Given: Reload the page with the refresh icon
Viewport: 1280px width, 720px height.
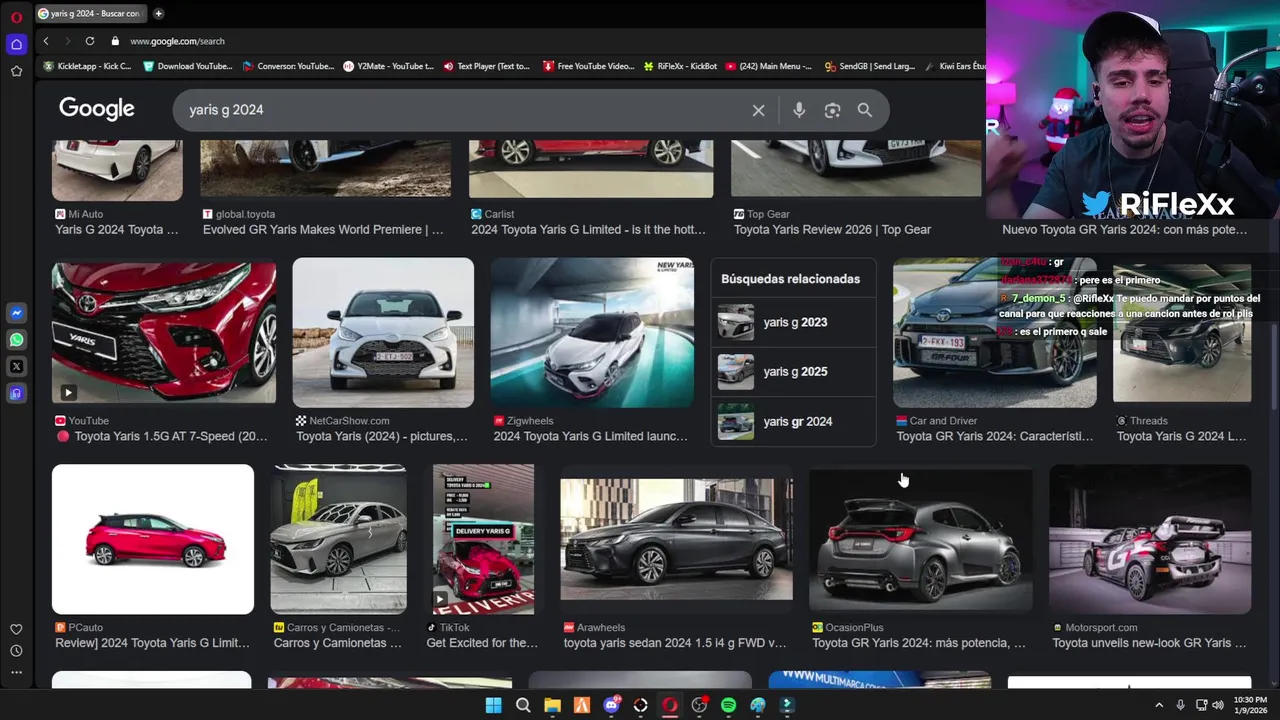Looking at the screenshot, I should pyautogui.click(x=90, y=41).
